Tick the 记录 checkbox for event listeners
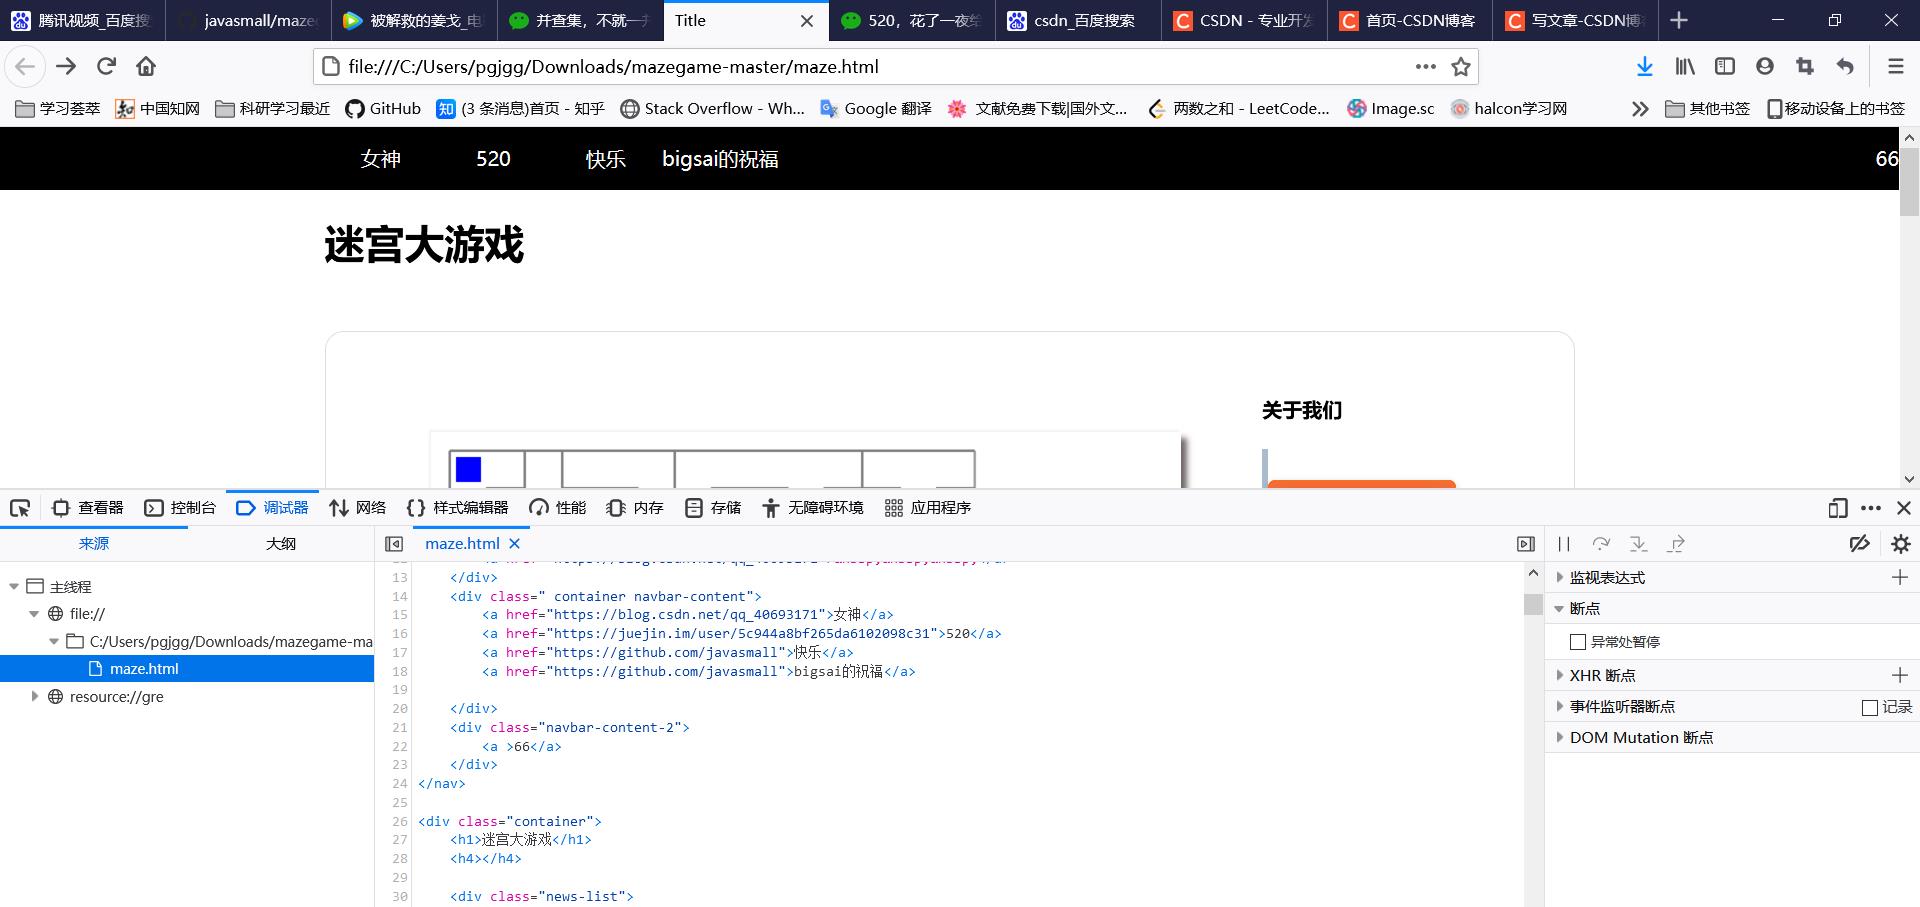This screenshot has width=1920, height=907. coord(1870,707)
